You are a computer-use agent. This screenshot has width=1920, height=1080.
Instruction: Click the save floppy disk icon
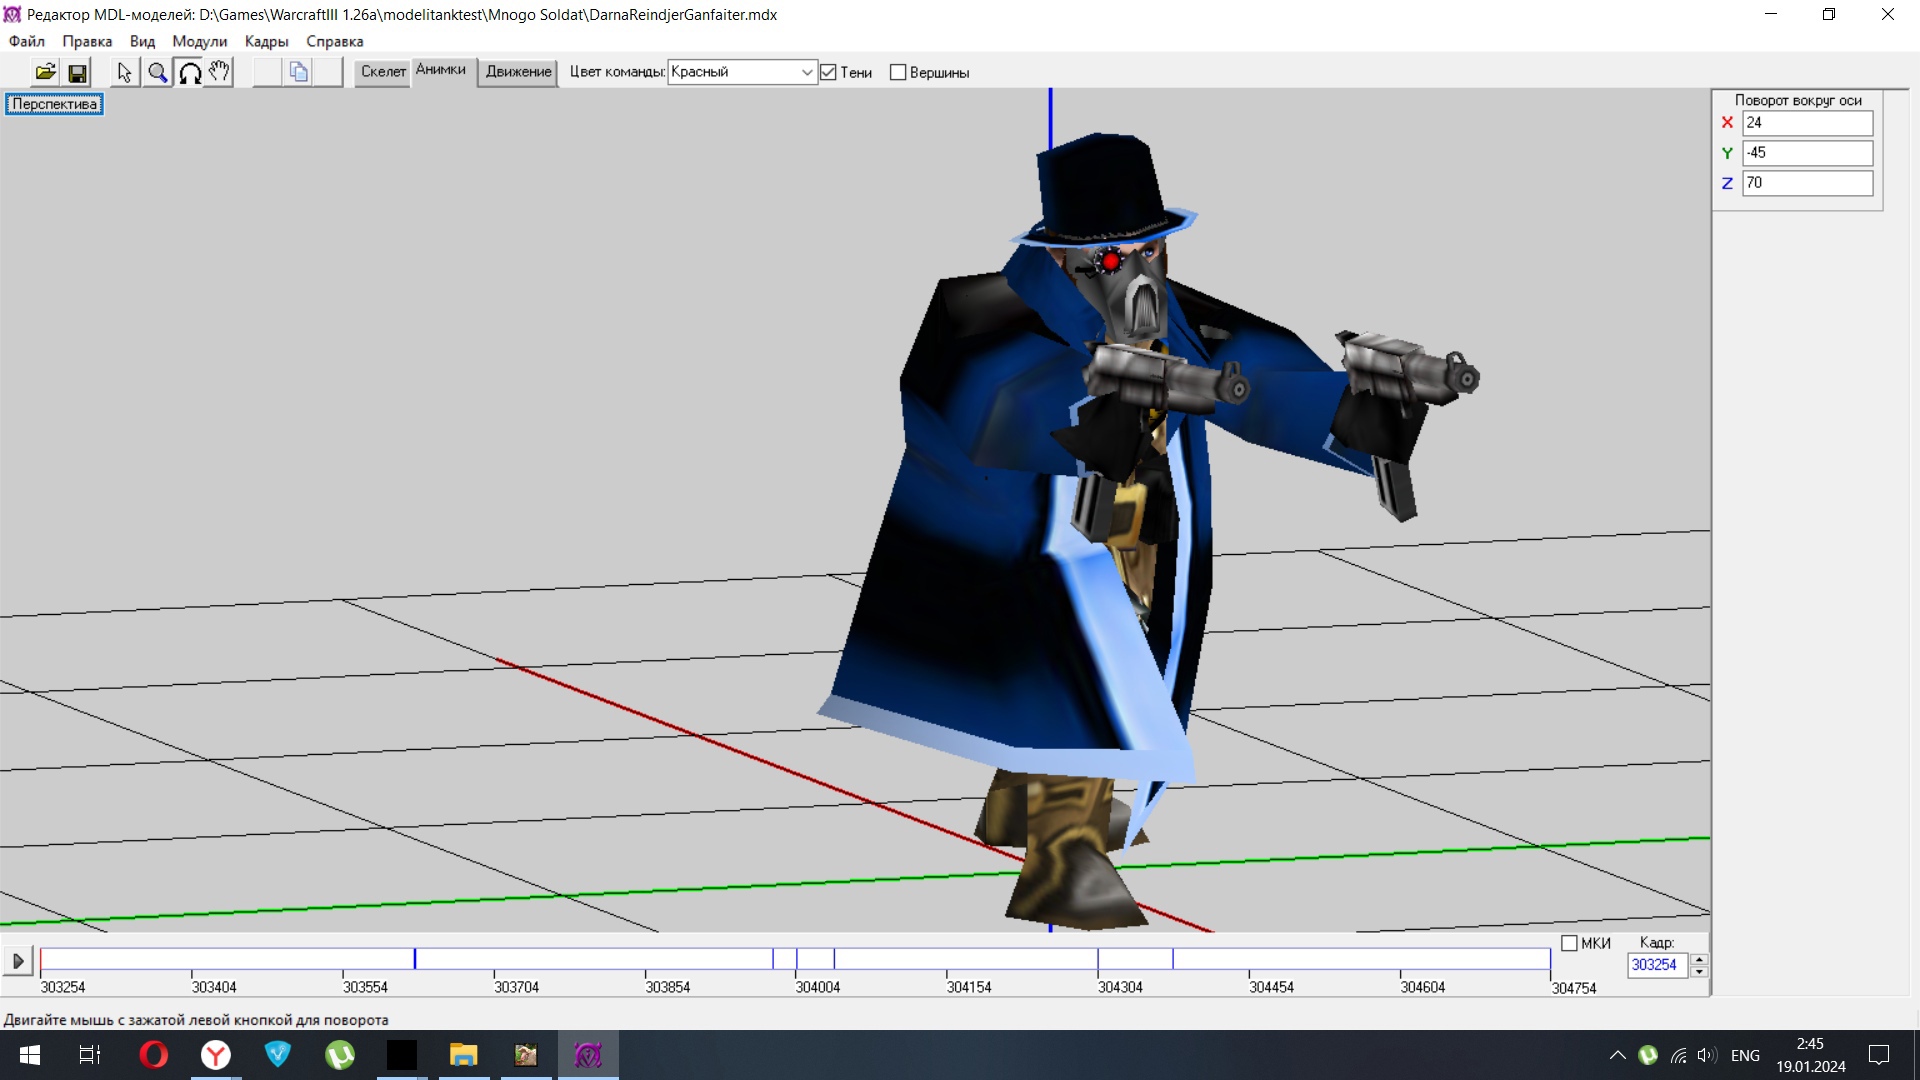pyautogui.click(x=77, y=72)
